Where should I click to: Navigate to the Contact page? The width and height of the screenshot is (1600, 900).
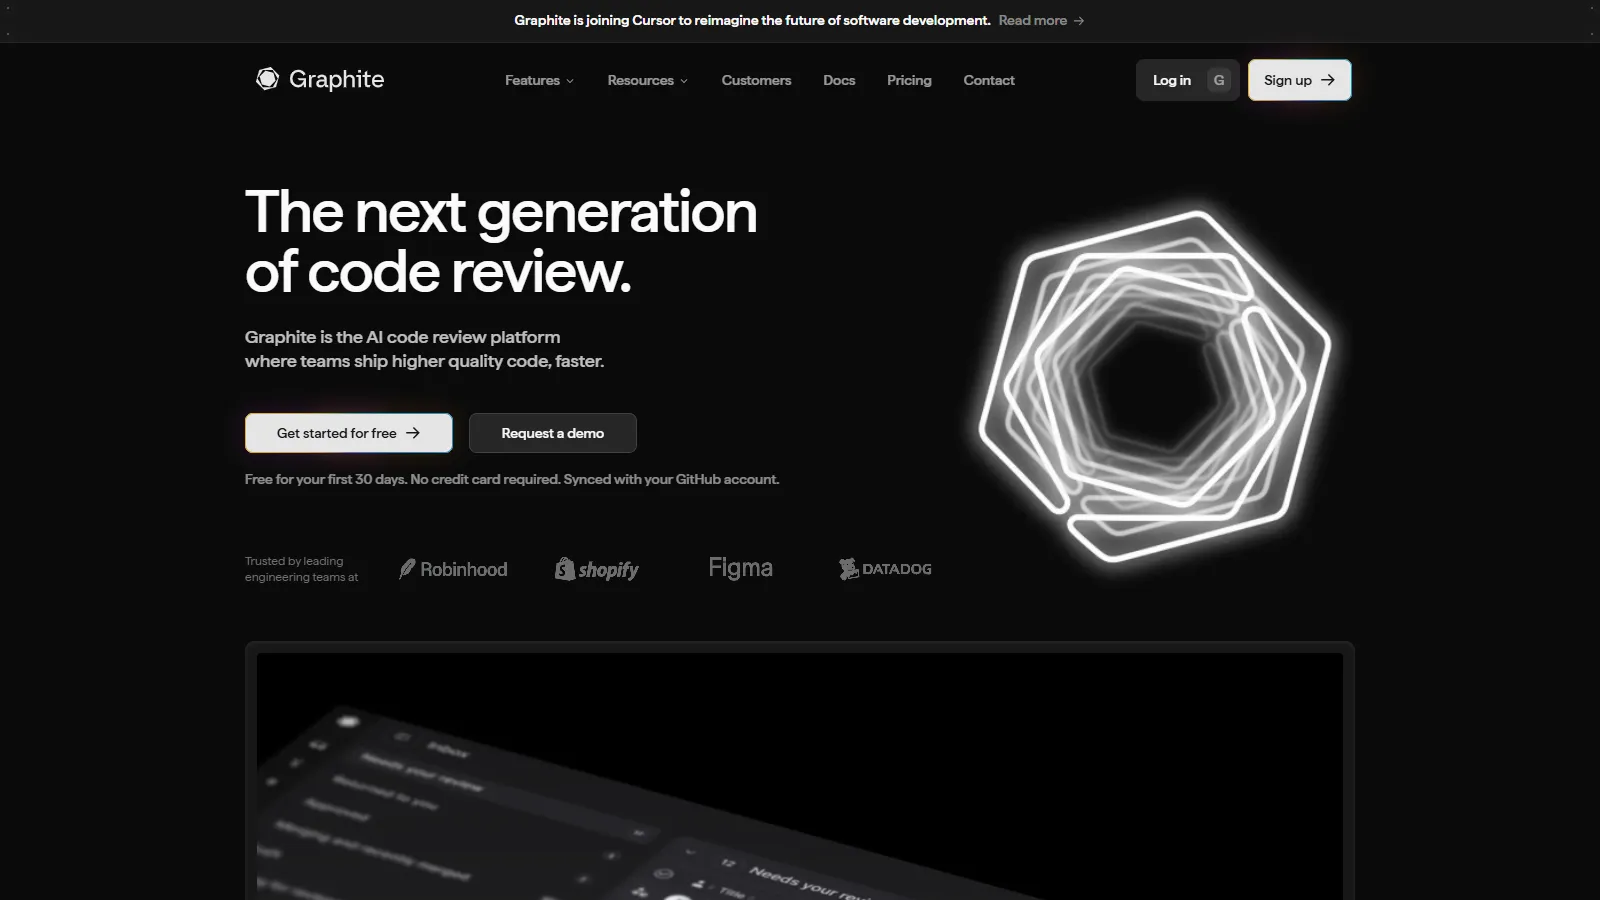pos(988,80)
